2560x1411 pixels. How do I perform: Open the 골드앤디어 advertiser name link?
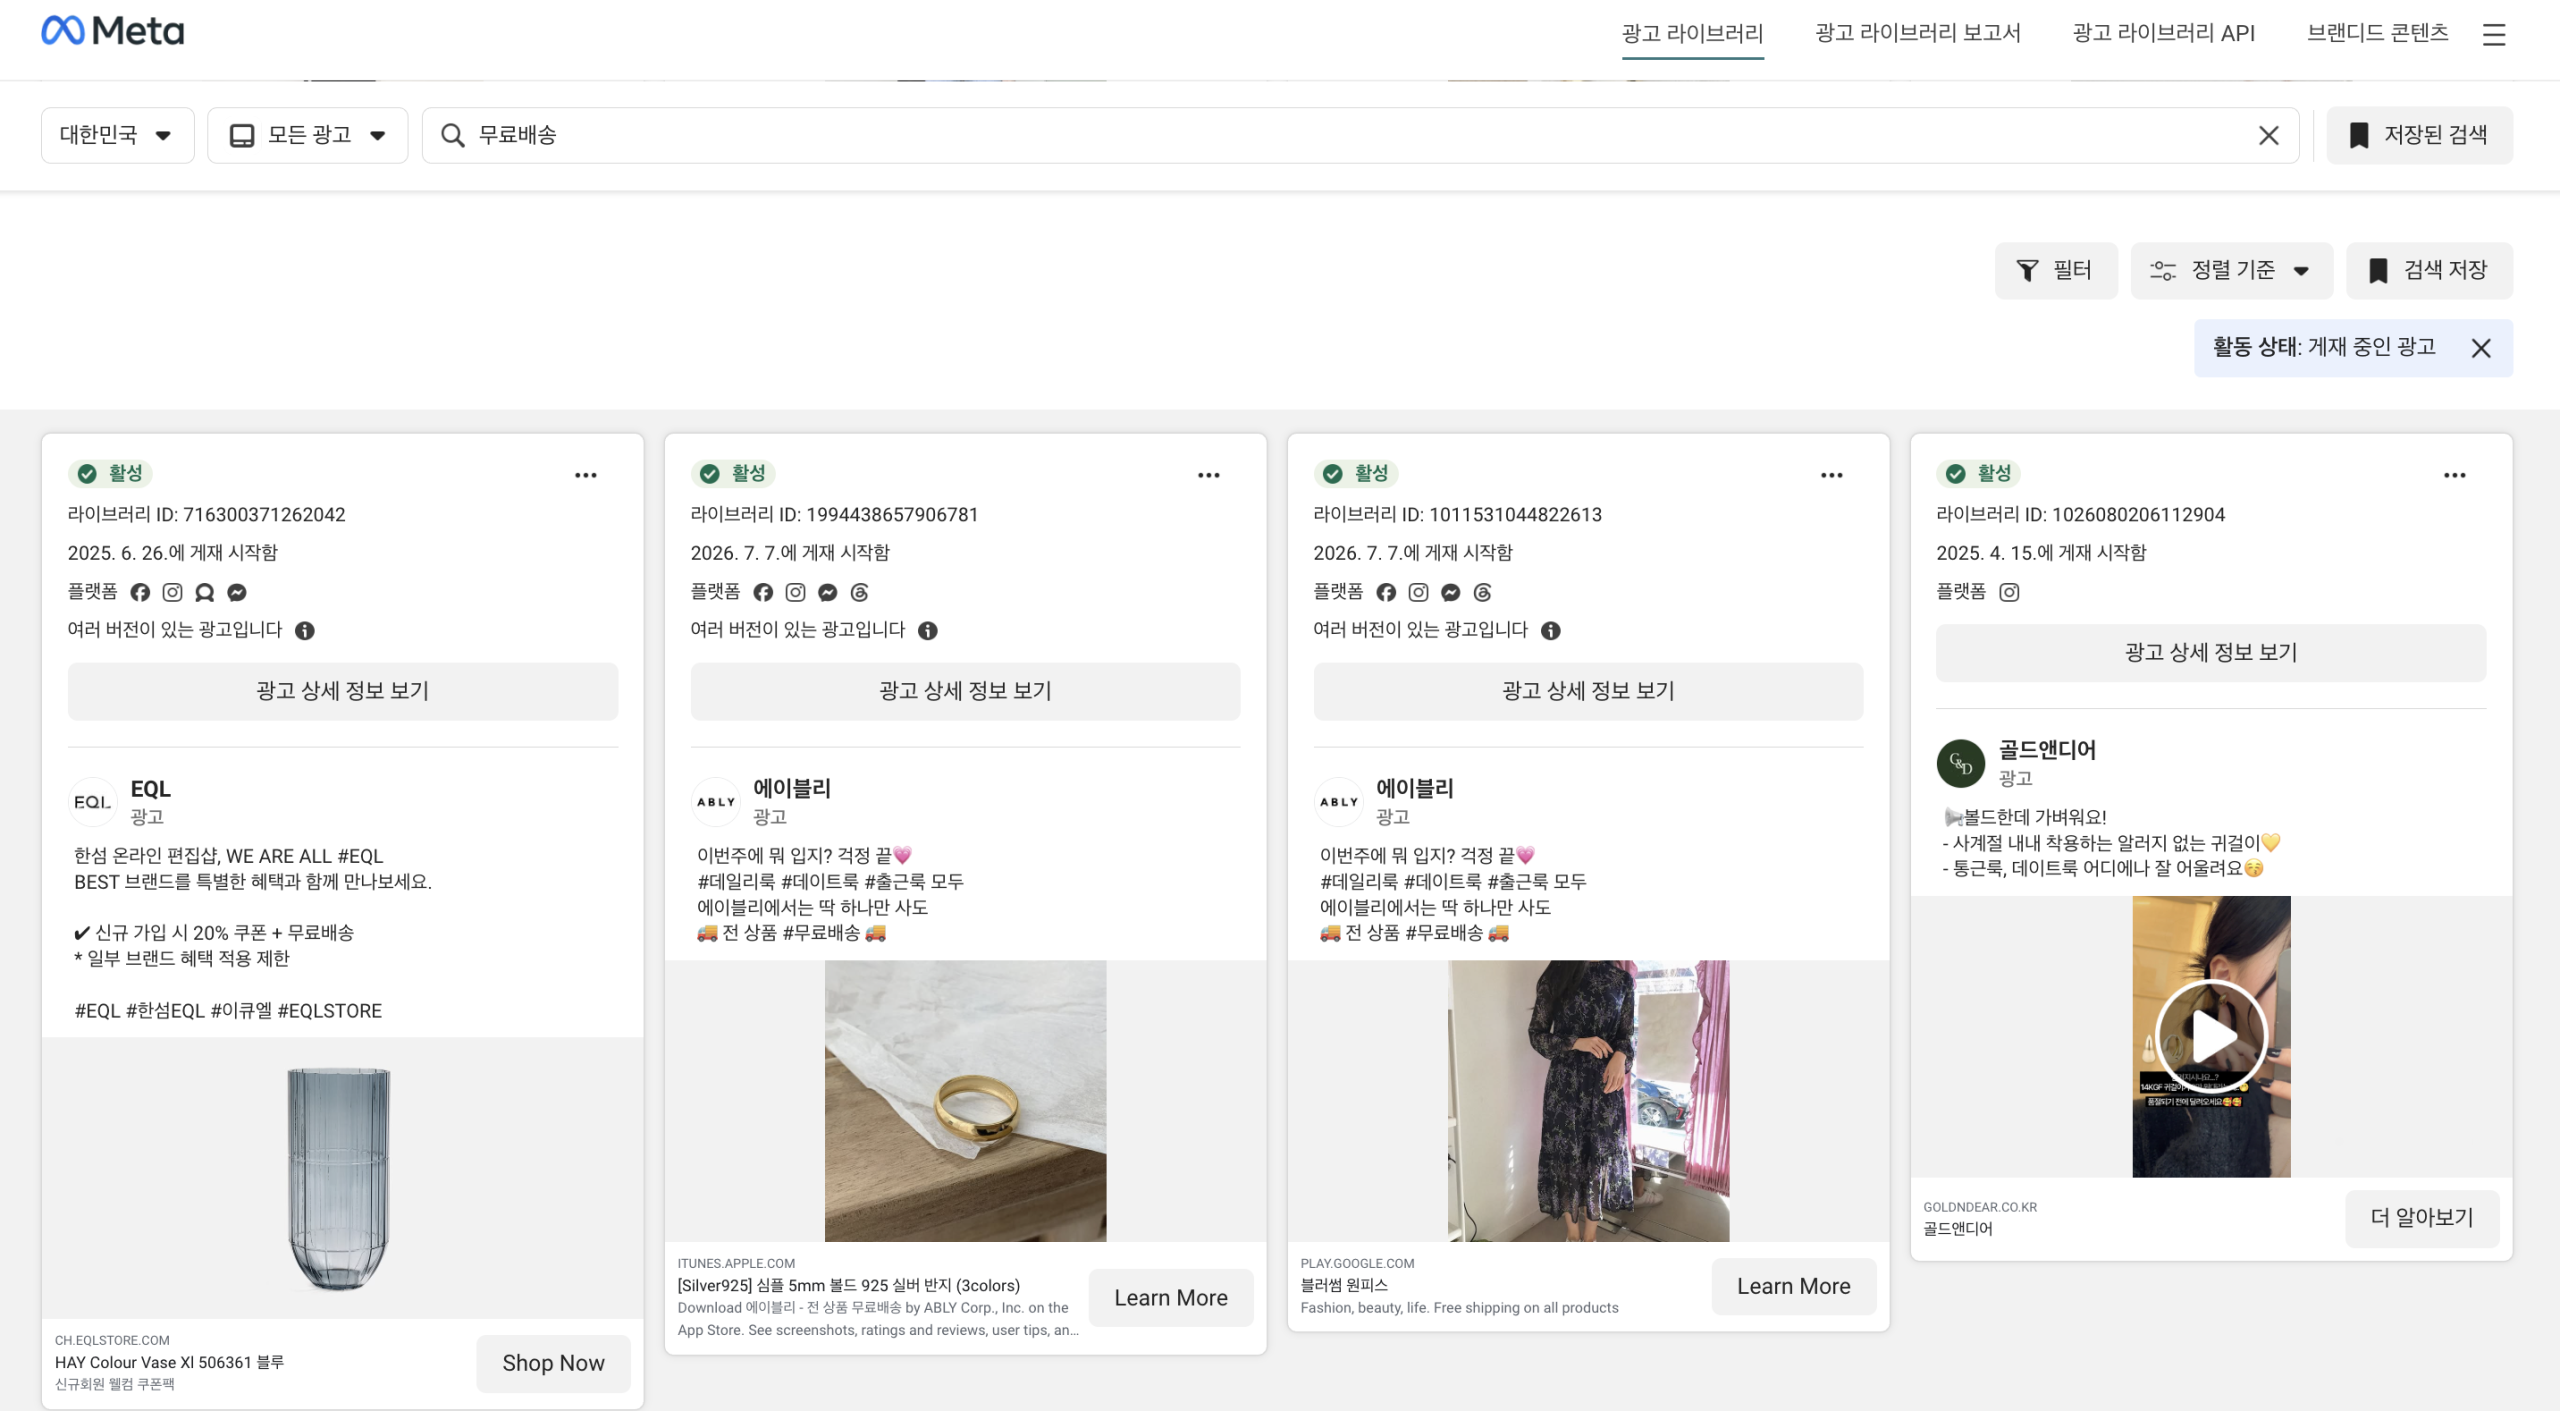click(2047, 750)
